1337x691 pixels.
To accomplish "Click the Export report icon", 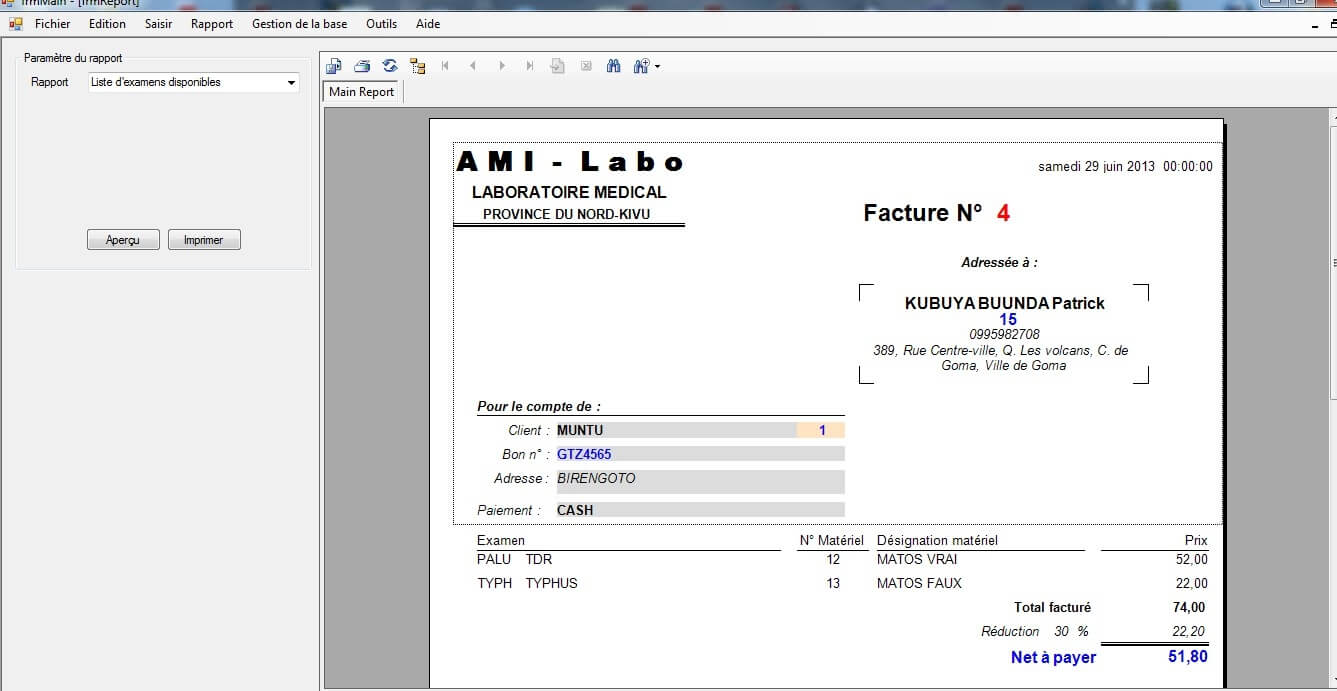I will (x=333, y=66).
